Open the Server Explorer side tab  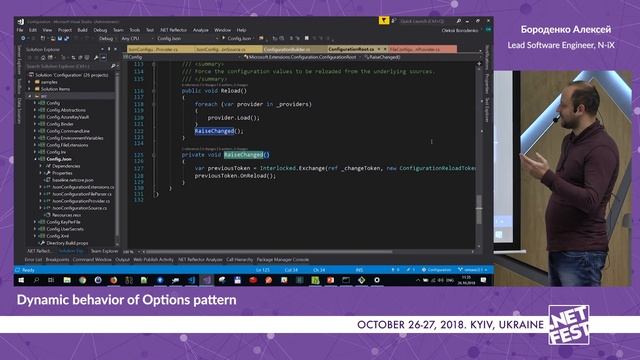pos(19,60)
